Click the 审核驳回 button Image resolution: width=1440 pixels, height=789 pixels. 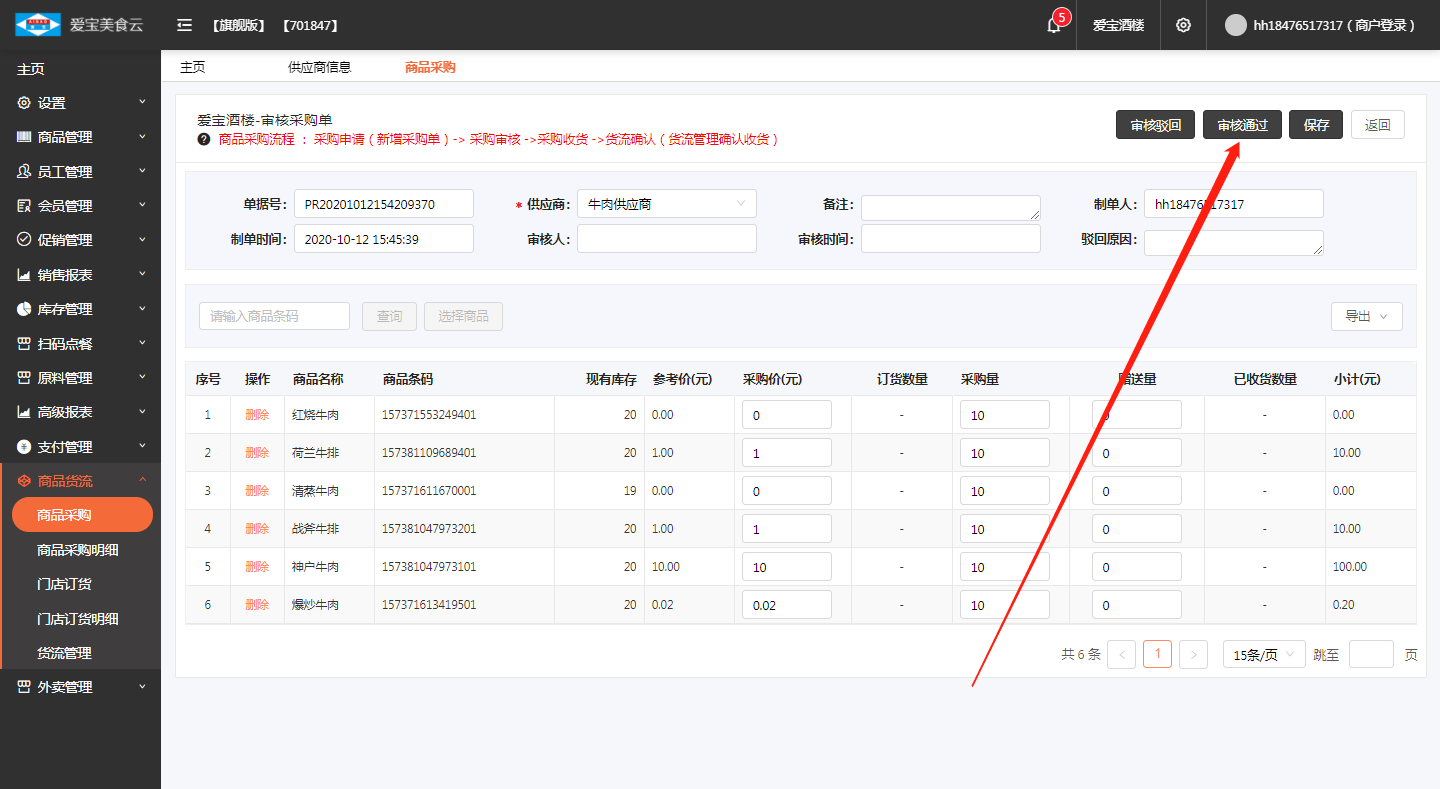pos(1155,125)
